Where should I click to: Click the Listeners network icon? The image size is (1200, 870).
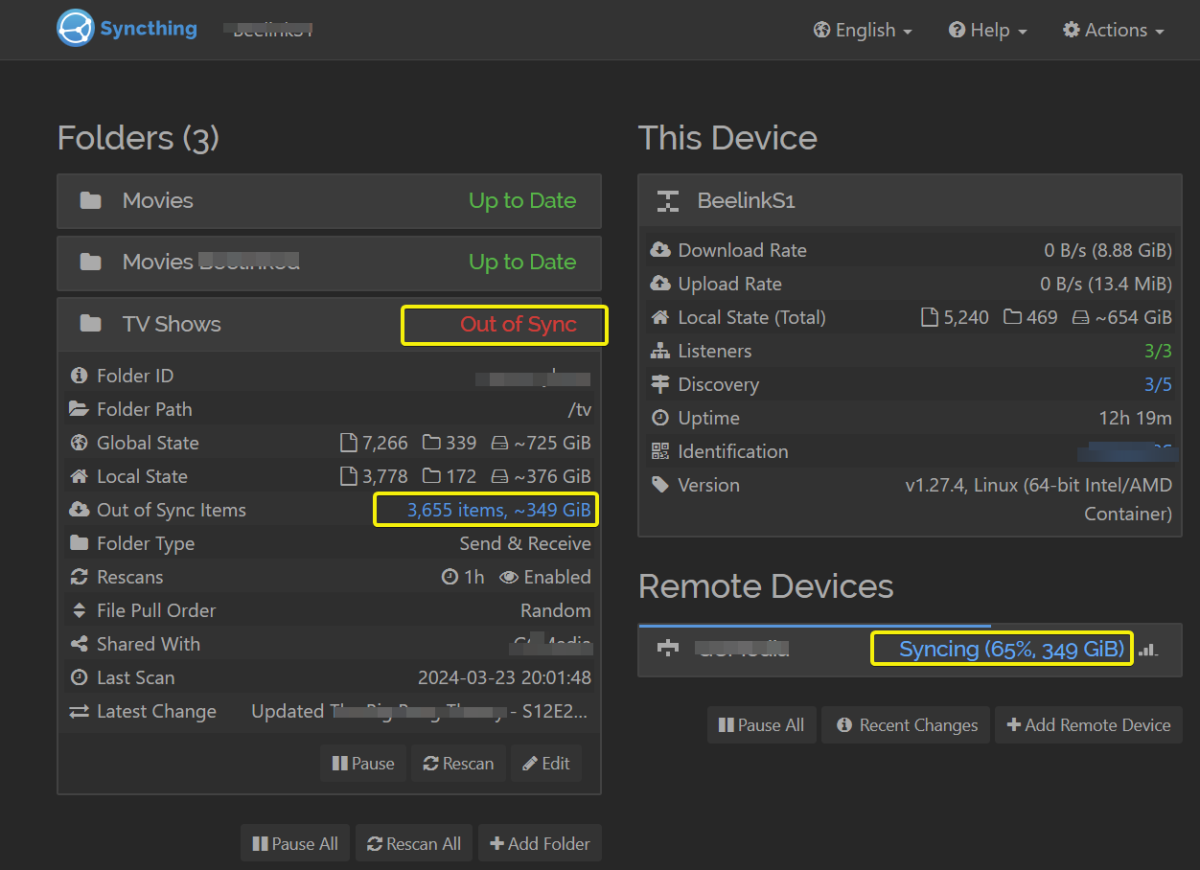660,351
